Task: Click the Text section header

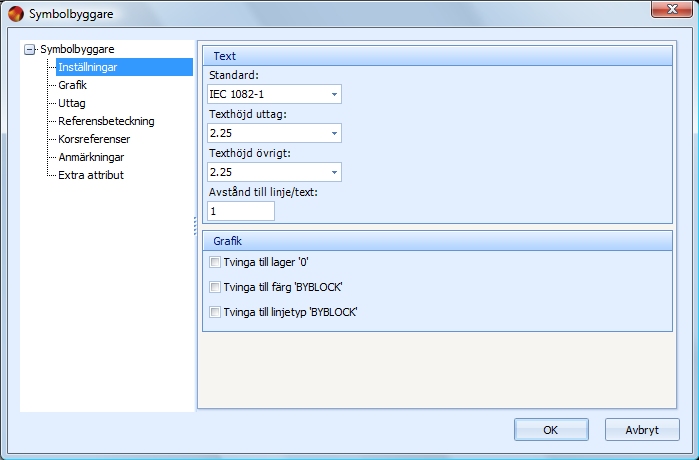Action: [437, 56]
